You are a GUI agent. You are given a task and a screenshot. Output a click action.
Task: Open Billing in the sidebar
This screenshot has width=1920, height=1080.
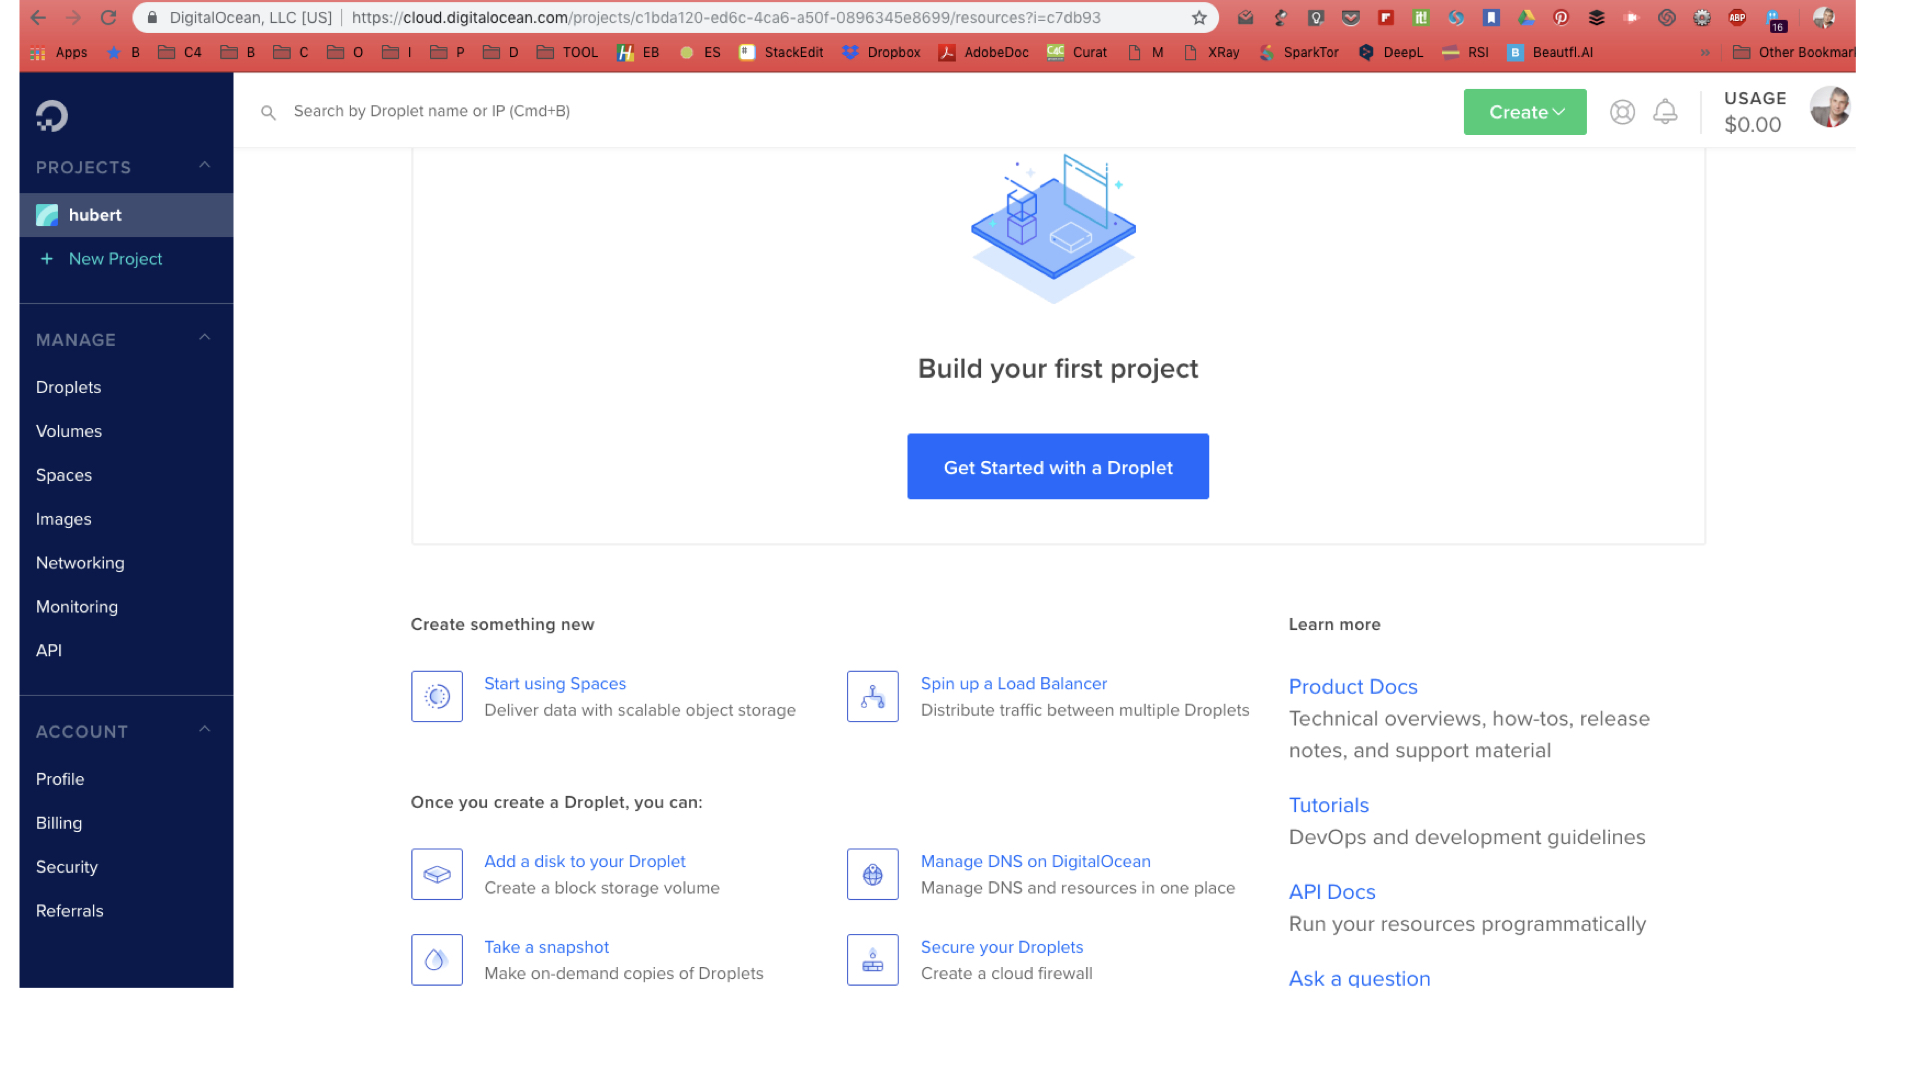point(59,823)
